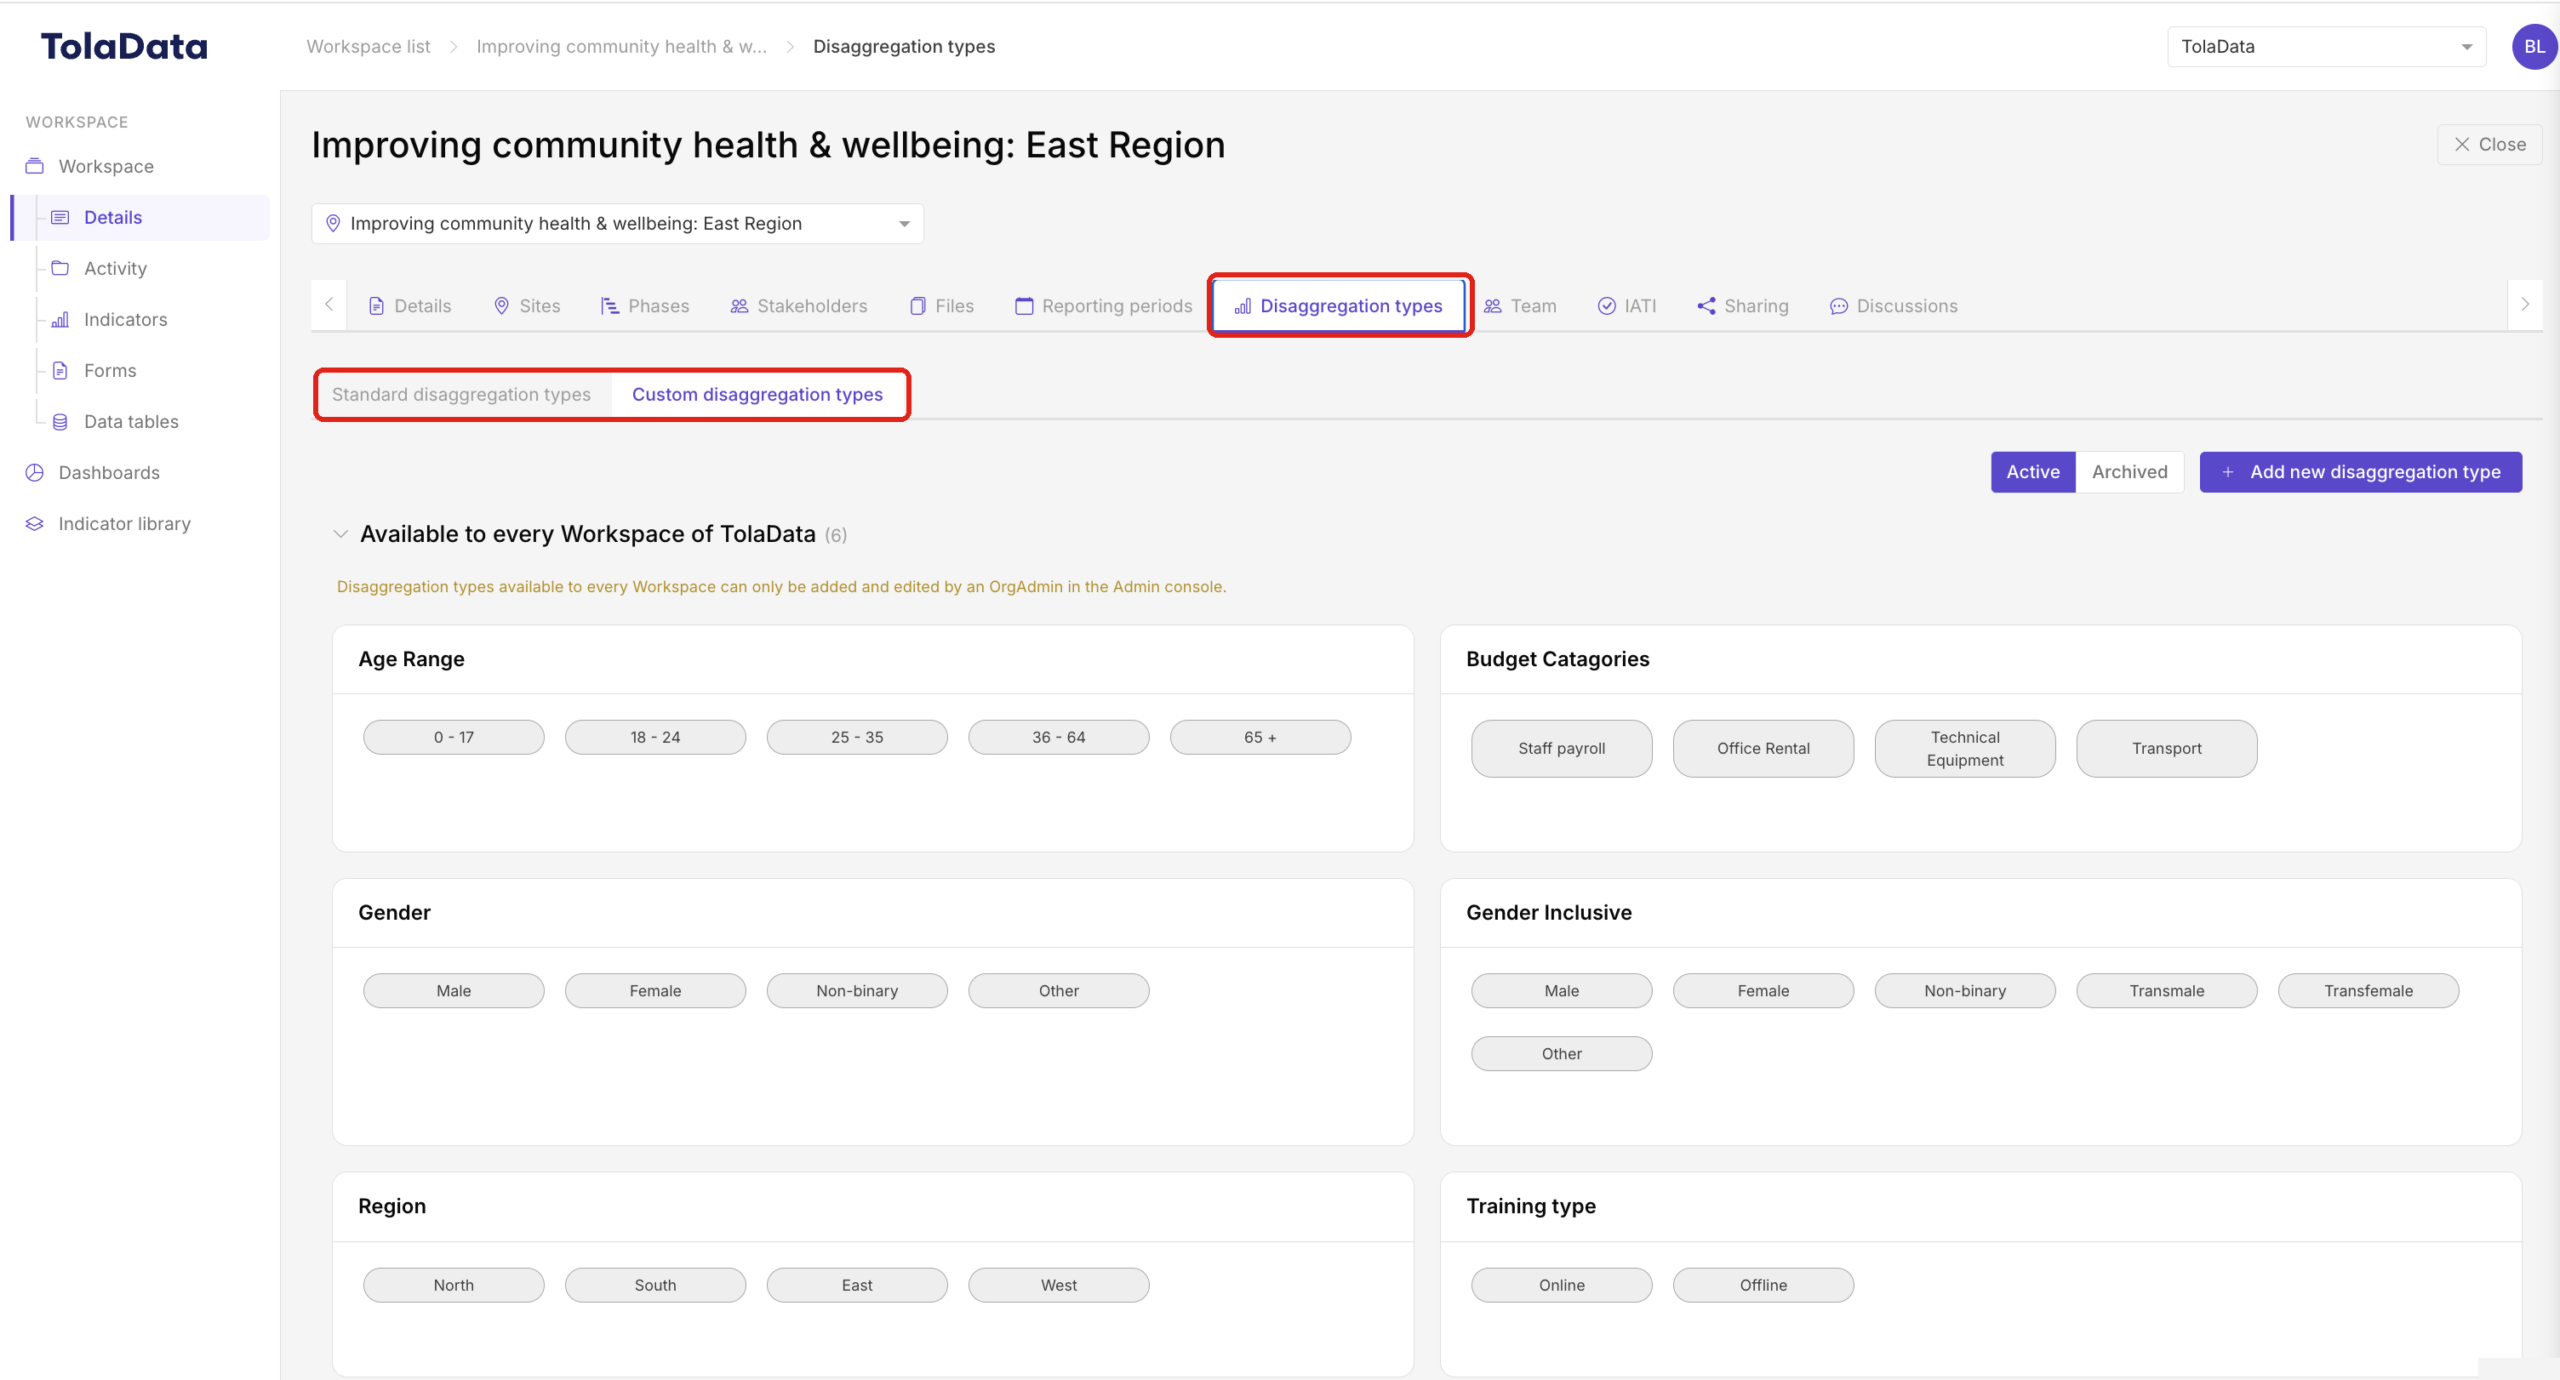Click the Technical Equipment budget pill

(1964, 748)
